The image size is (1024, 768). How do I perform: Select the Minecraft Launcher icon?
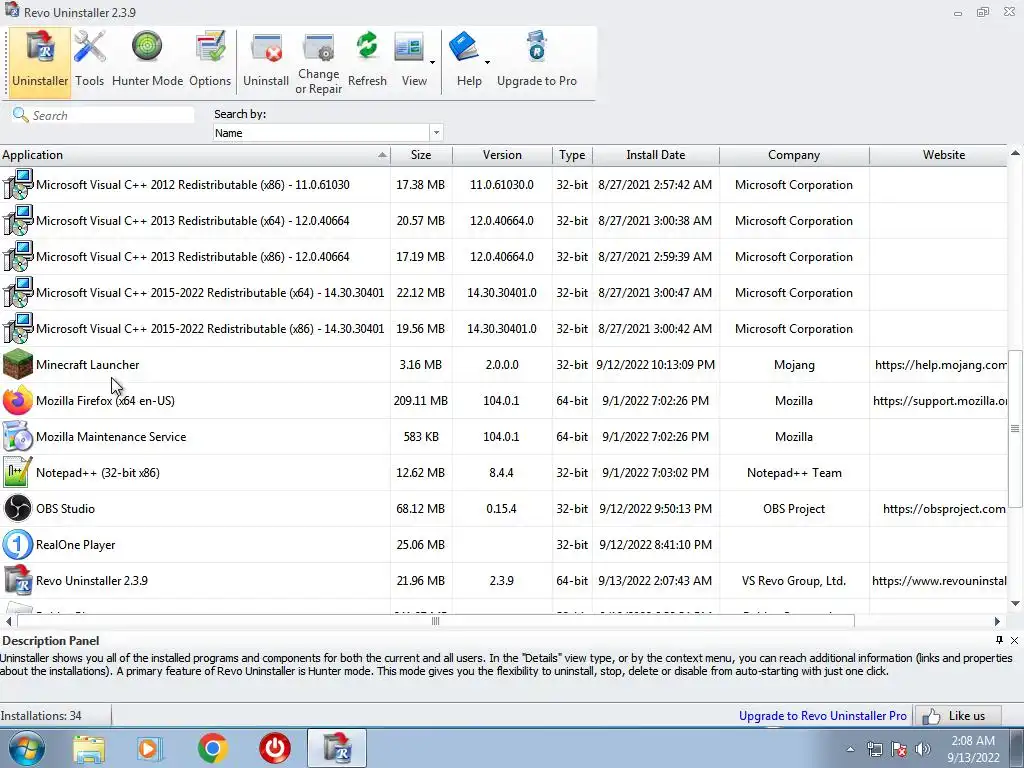click(x=18, y=364)
